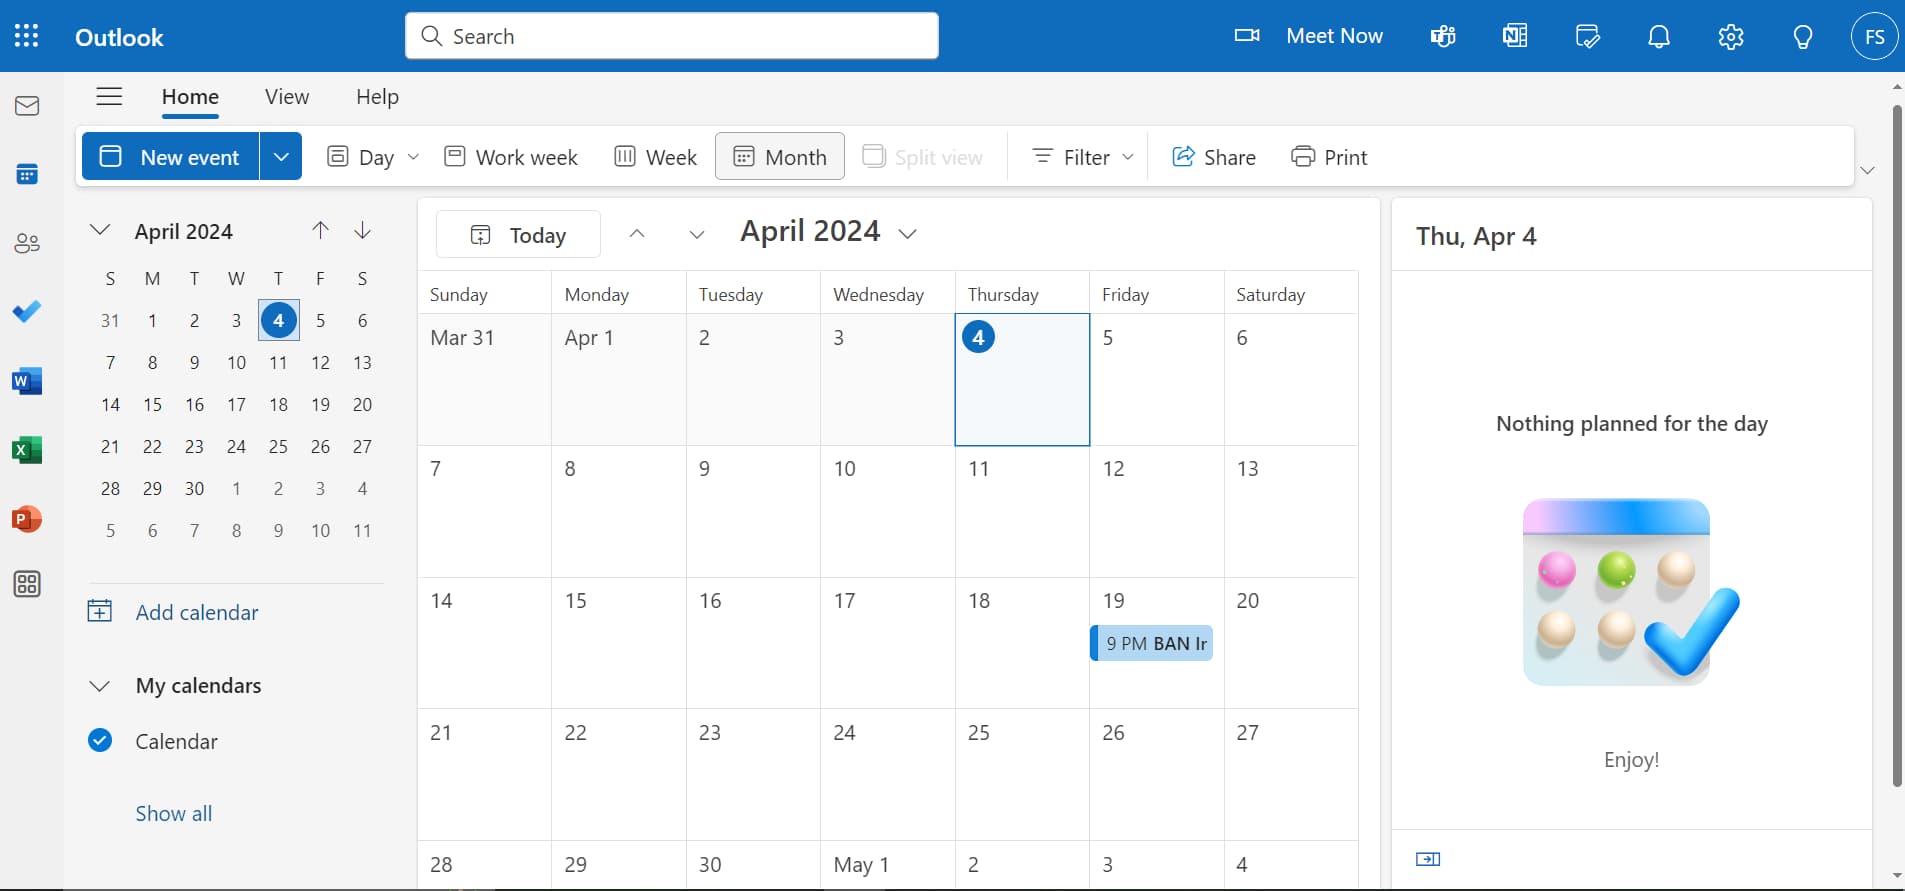Viewport: 1905px width, 891px height.
Task: Click Show all calendars
Action: coord(174,814)
